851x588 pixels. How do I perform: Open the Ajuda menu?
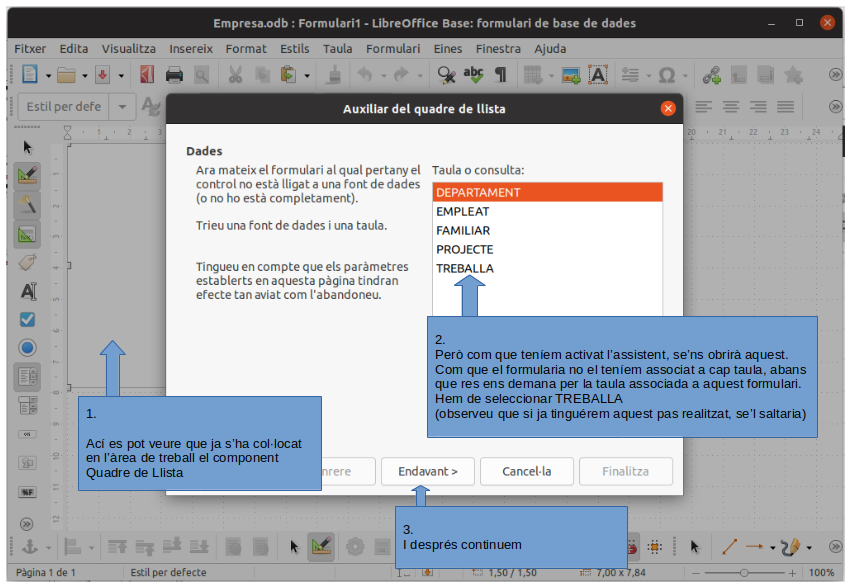coord(550,49)
